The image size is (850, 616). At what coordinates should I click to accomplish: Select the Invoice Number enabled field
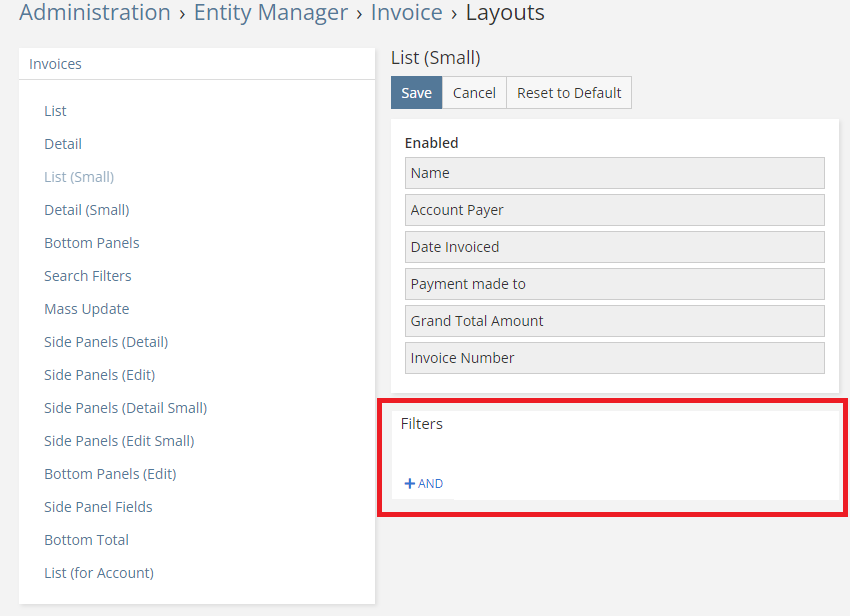(x=614, y=358)
